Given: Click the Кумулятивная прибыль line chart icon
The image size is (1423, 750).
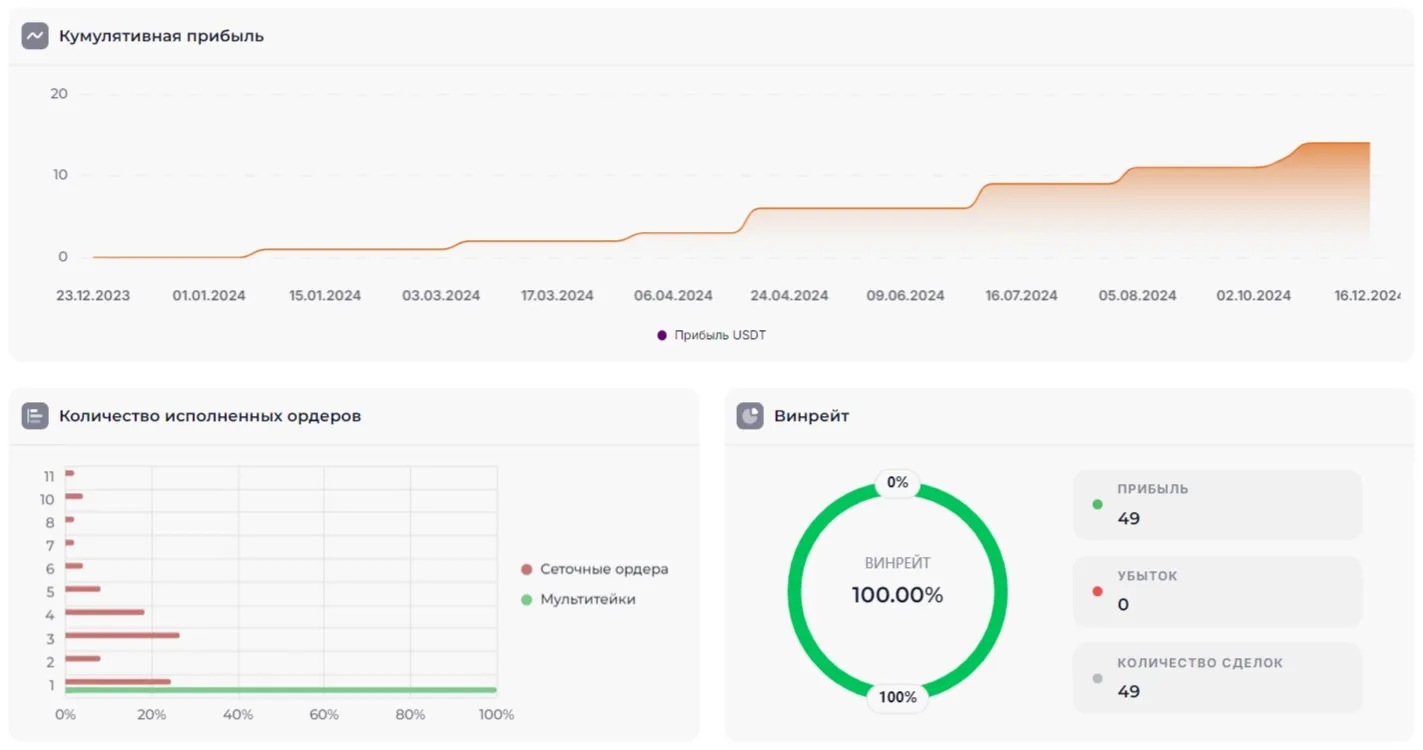Looking at the screenshot, I should 35,36.
